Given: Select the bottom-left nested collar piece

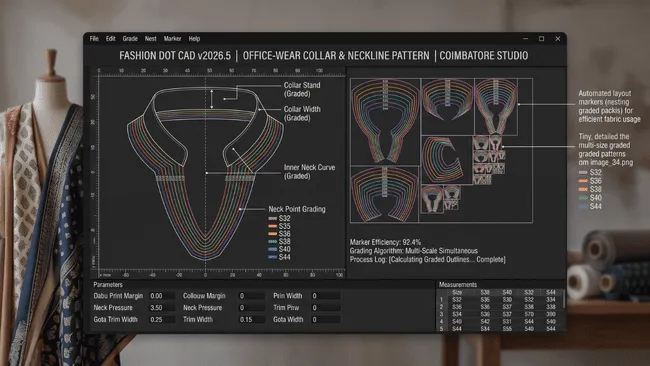Looking at the screenshot, I should pos(384,194).
